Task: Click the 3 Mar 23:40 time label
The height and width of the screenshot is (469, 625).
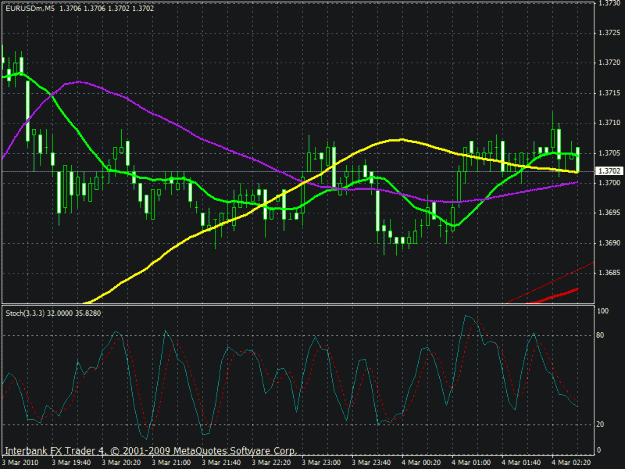Action: [371, 463]
